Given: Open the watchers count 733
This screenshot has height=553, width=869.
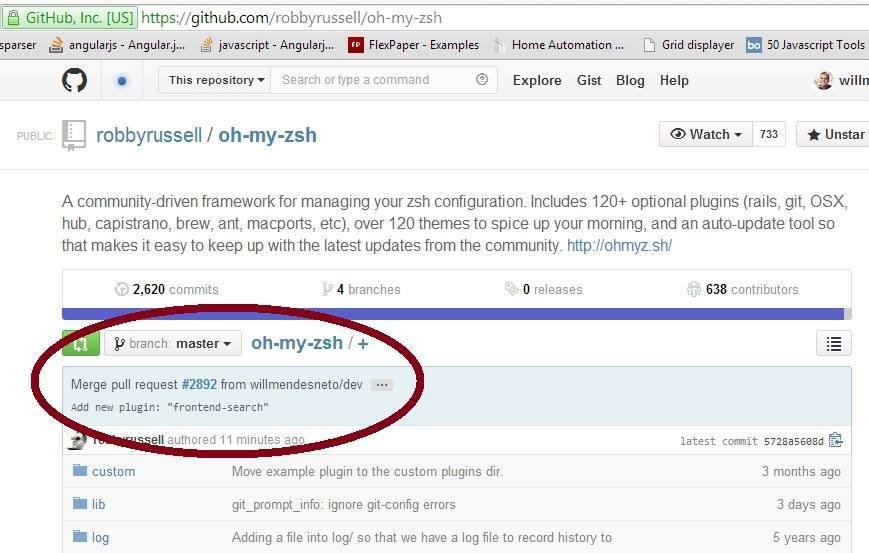Looking at the screenshot, I should tap(769, 134).
